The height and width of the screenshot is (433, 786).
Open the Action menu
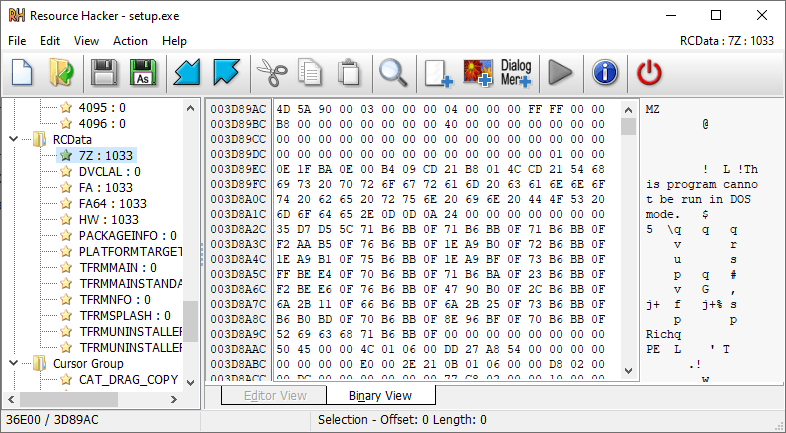coord(130,41)
